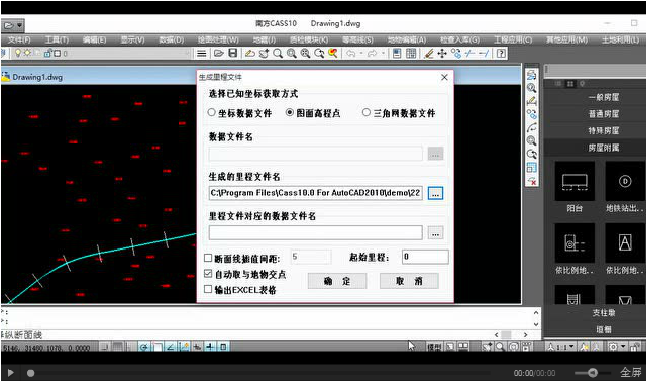Select the 三角网数据文件 radio option
The width and height of the screenshot is (646, 381).
tap(366, 112)
